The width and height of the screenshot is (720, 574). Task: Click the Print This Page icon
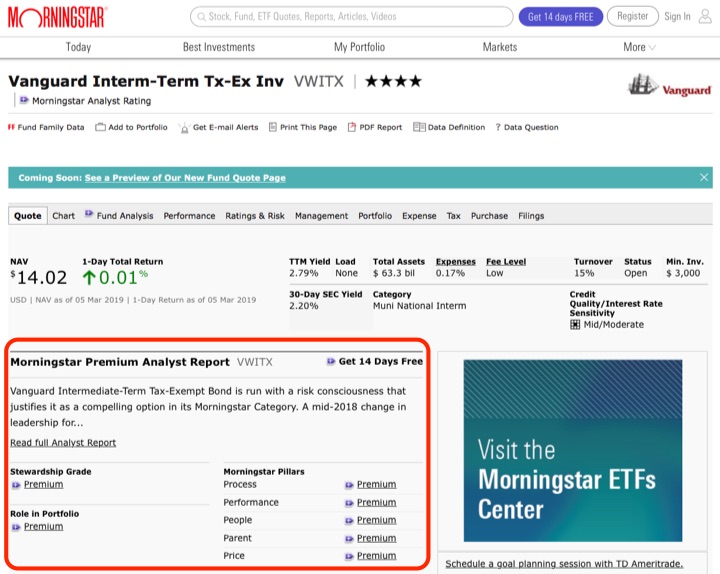click(273, 128)
